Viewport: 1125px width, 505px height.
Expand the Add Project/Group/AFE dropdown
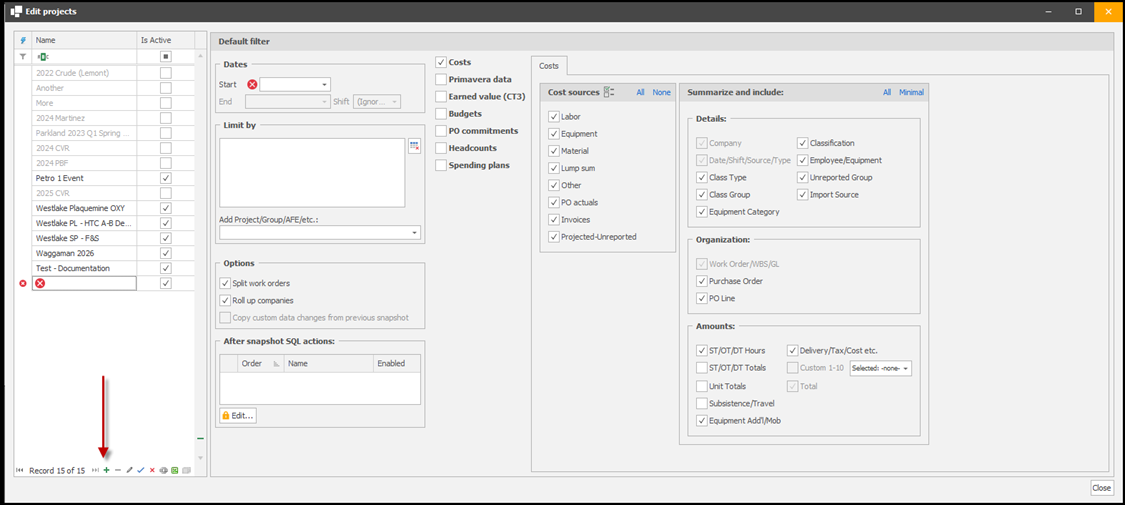[x=414, y=233]
